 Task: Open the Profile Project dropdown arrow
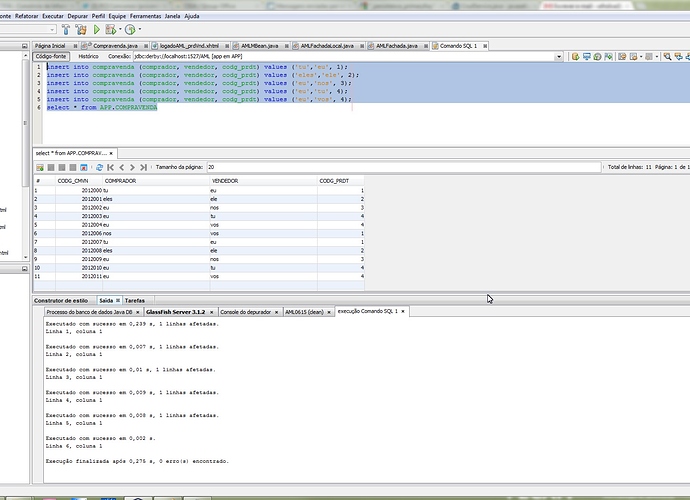click(x=140, y=29)
